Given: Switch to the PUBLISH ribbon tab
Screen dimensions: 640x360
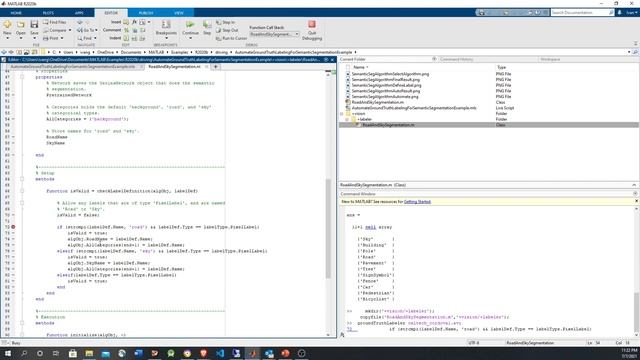Looking at the screenshot, I should 146,13.
